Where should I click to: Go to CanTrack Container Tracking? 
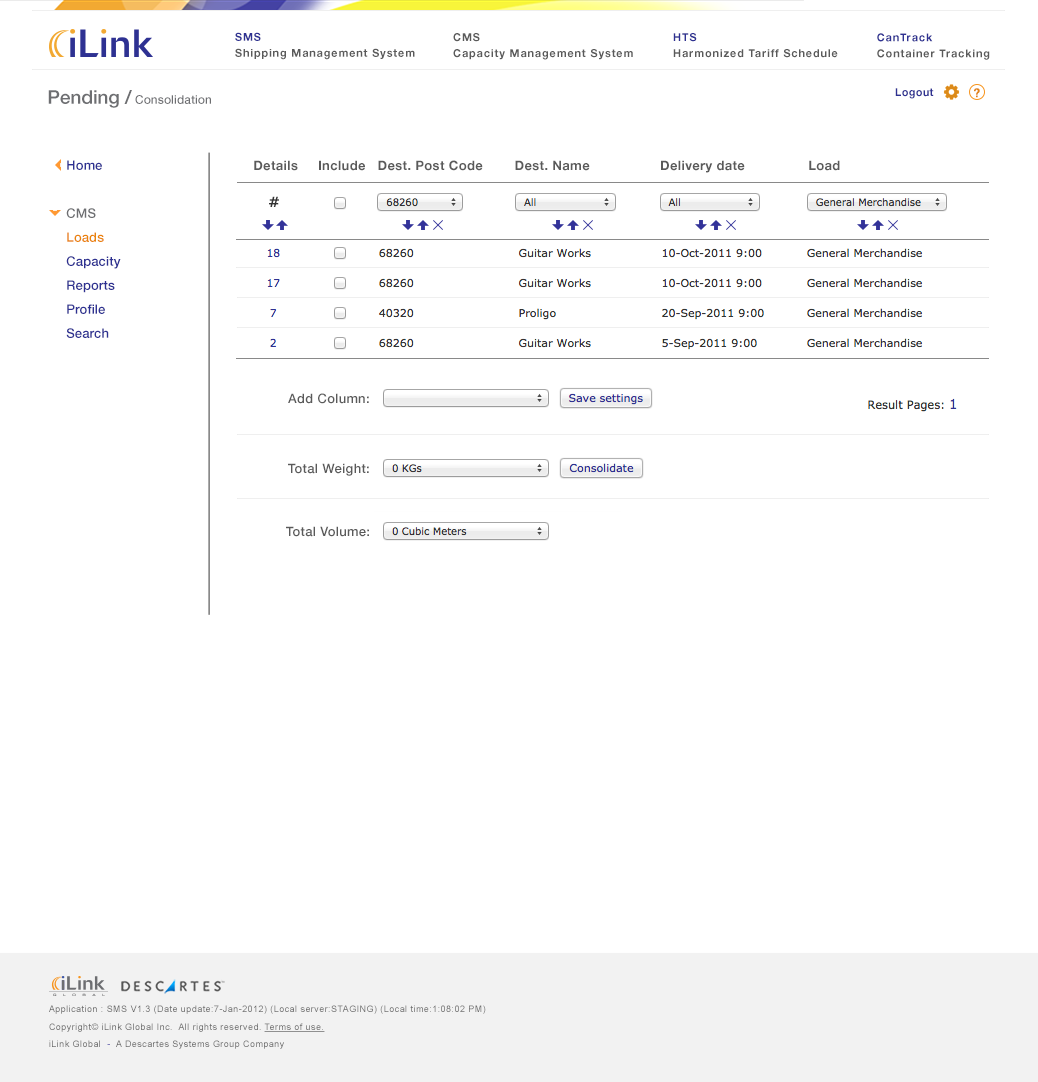click(932, 45)
